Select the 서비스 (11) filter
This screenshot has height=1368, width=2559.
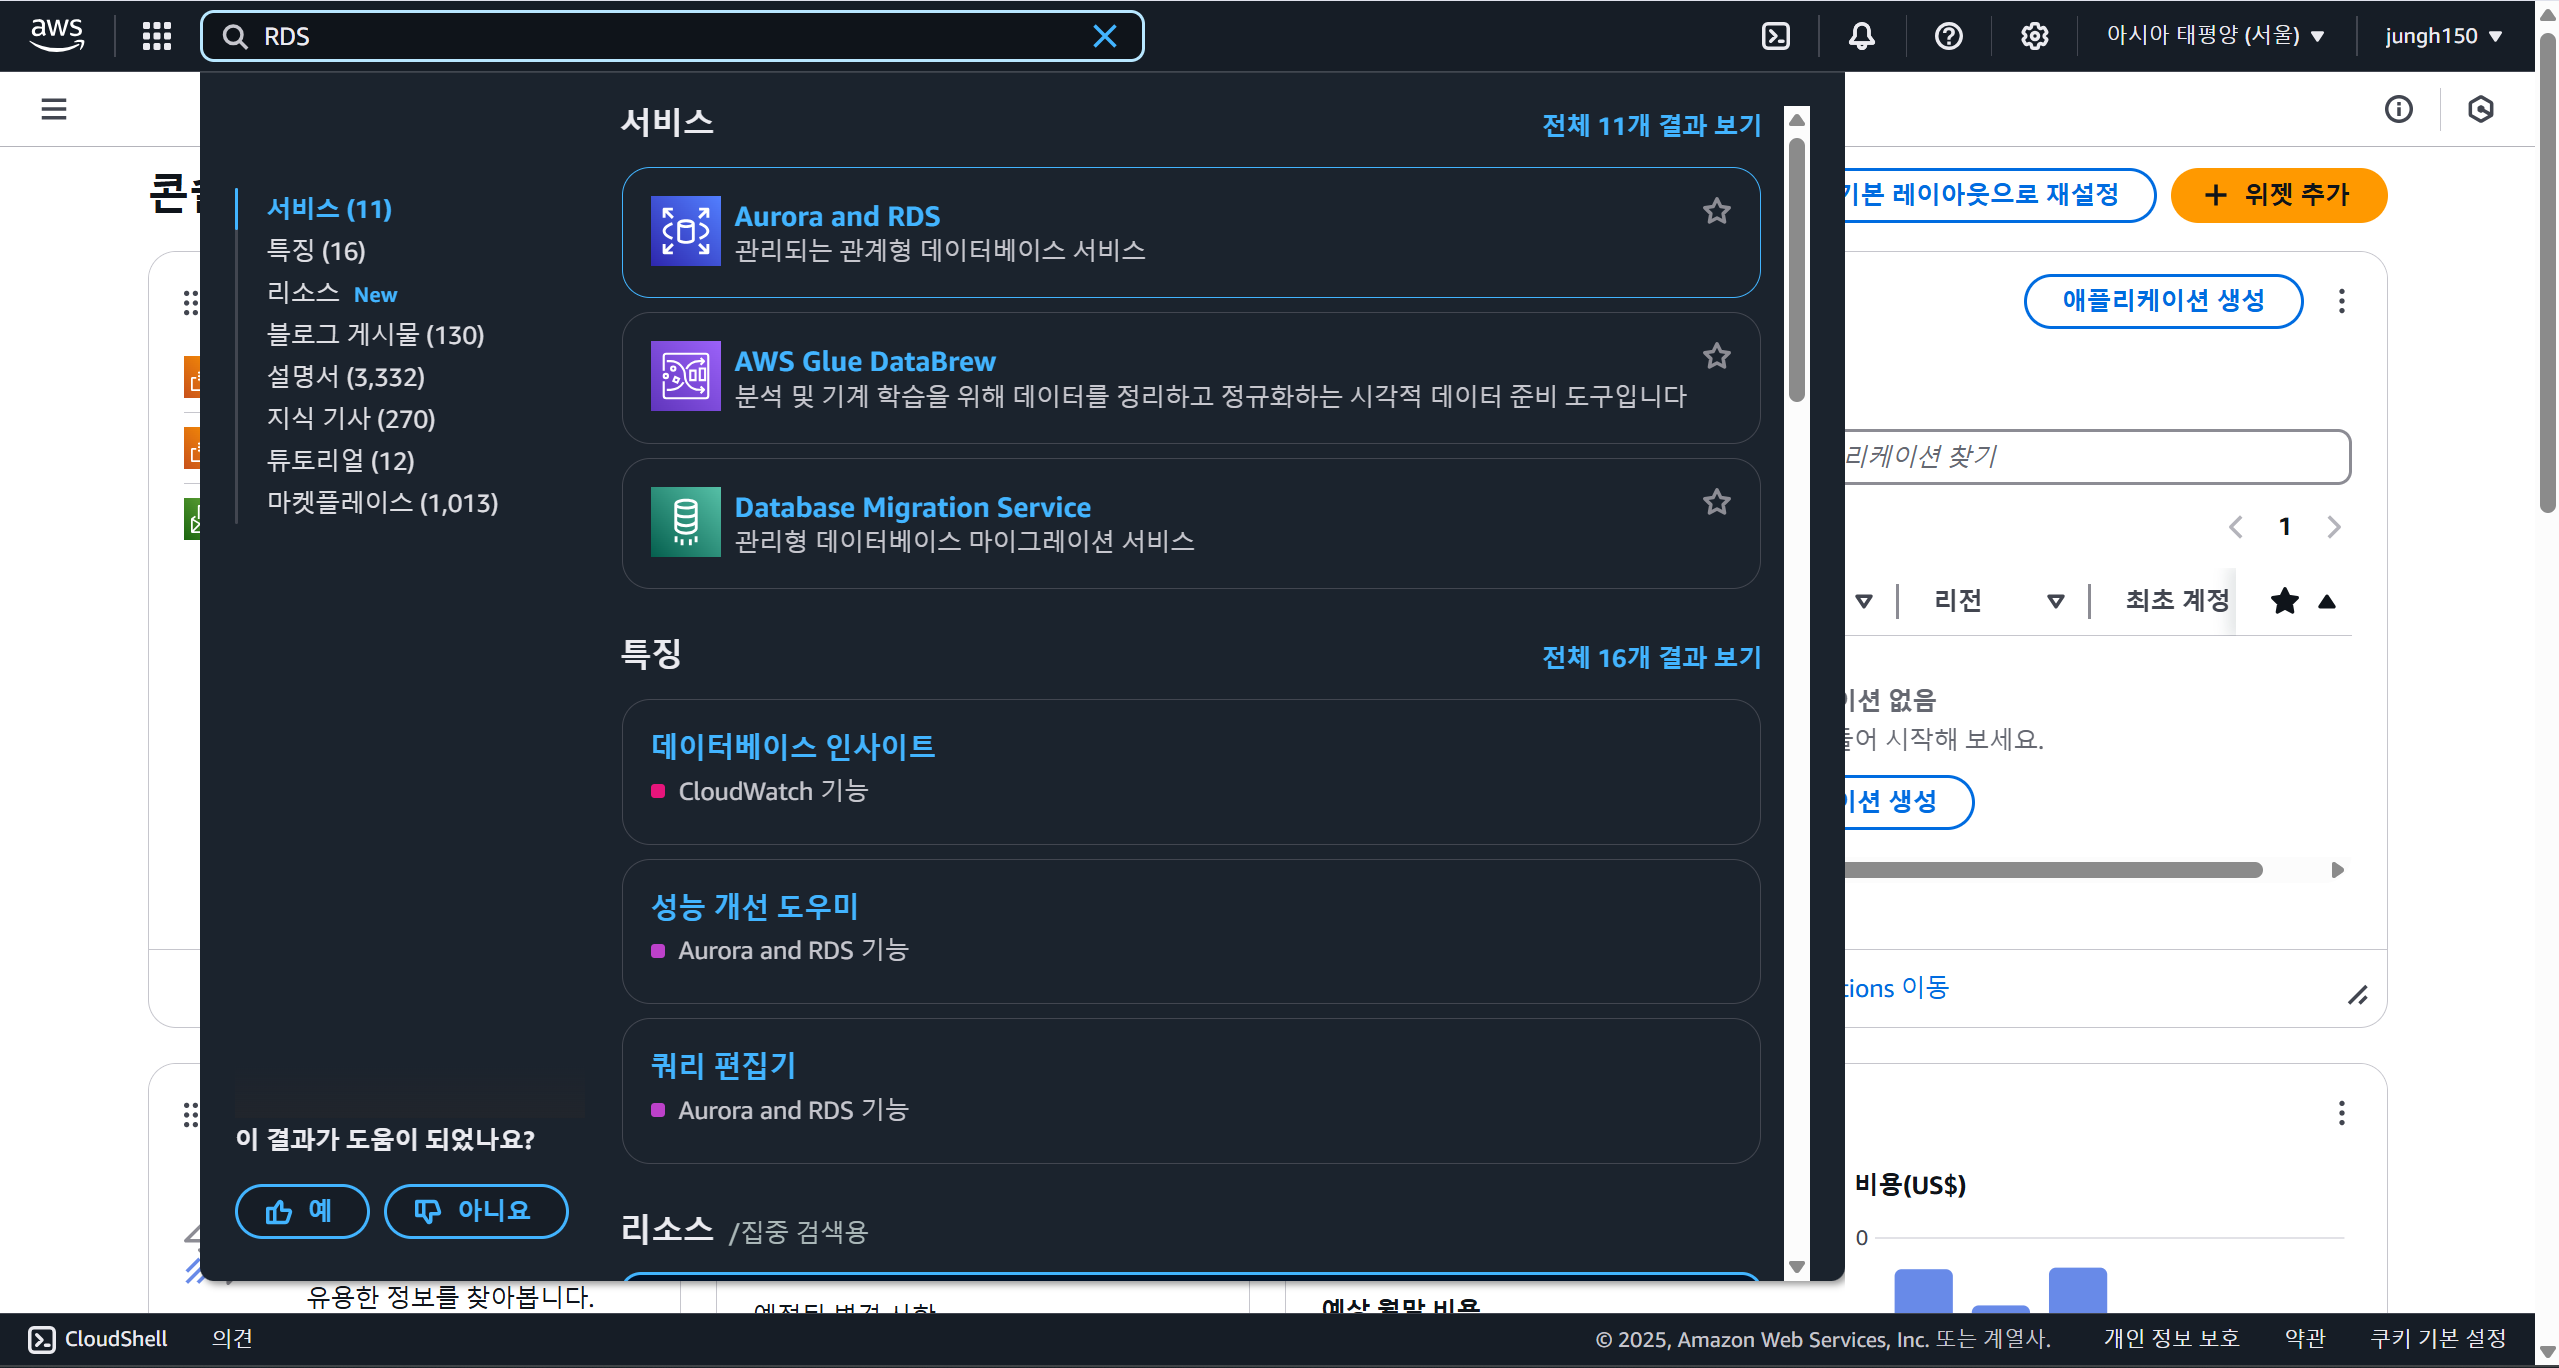tap(329, 209)
